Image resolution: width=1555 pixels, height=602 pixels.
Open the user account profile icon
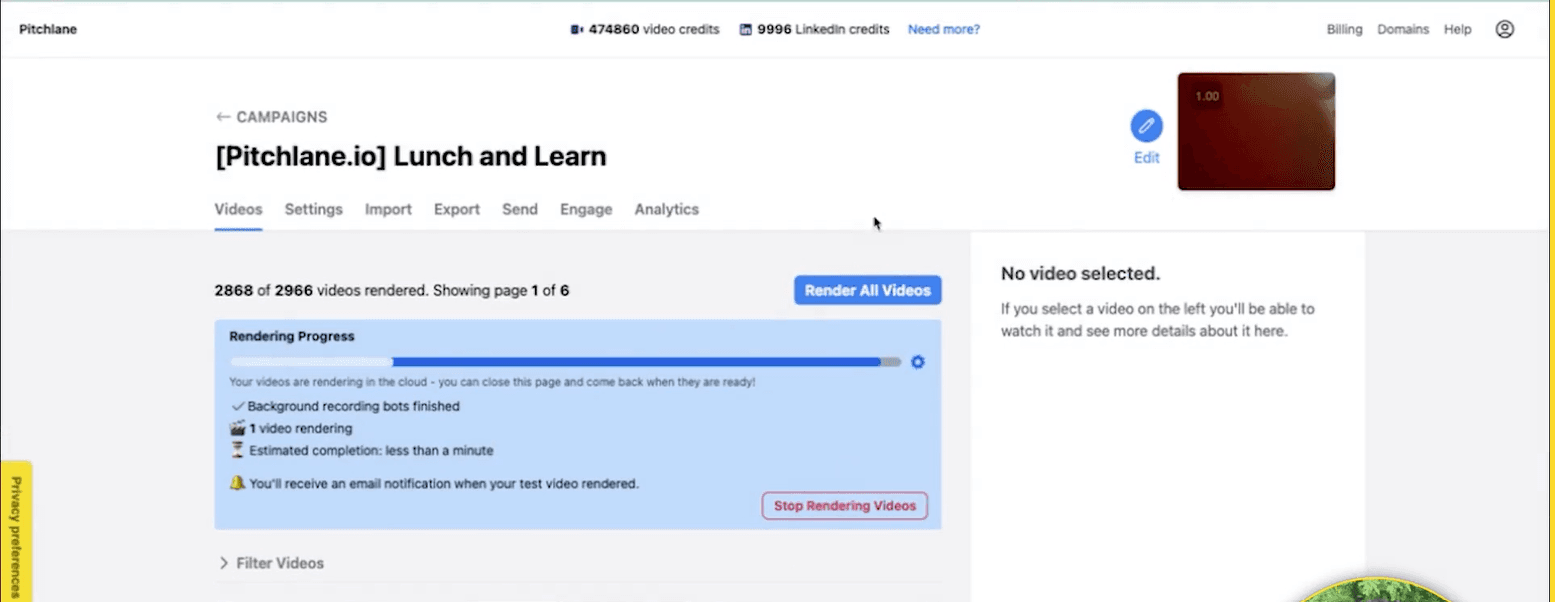[1504, 29]
